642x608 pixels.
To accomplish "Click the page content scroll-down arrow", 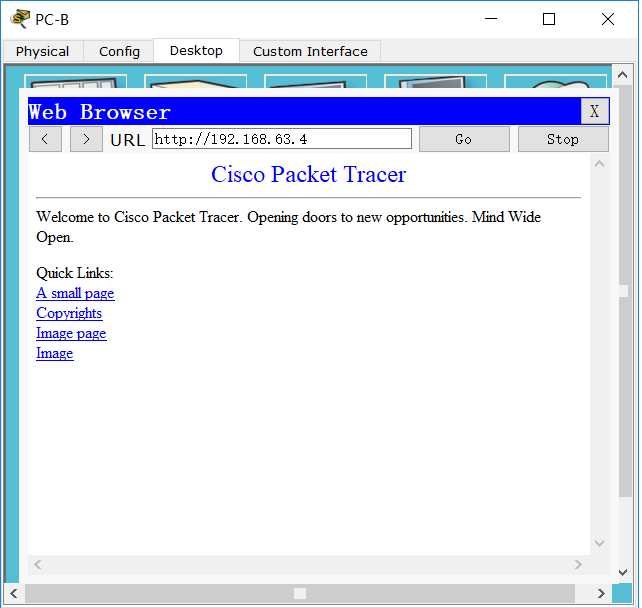I will click(599, 543).
